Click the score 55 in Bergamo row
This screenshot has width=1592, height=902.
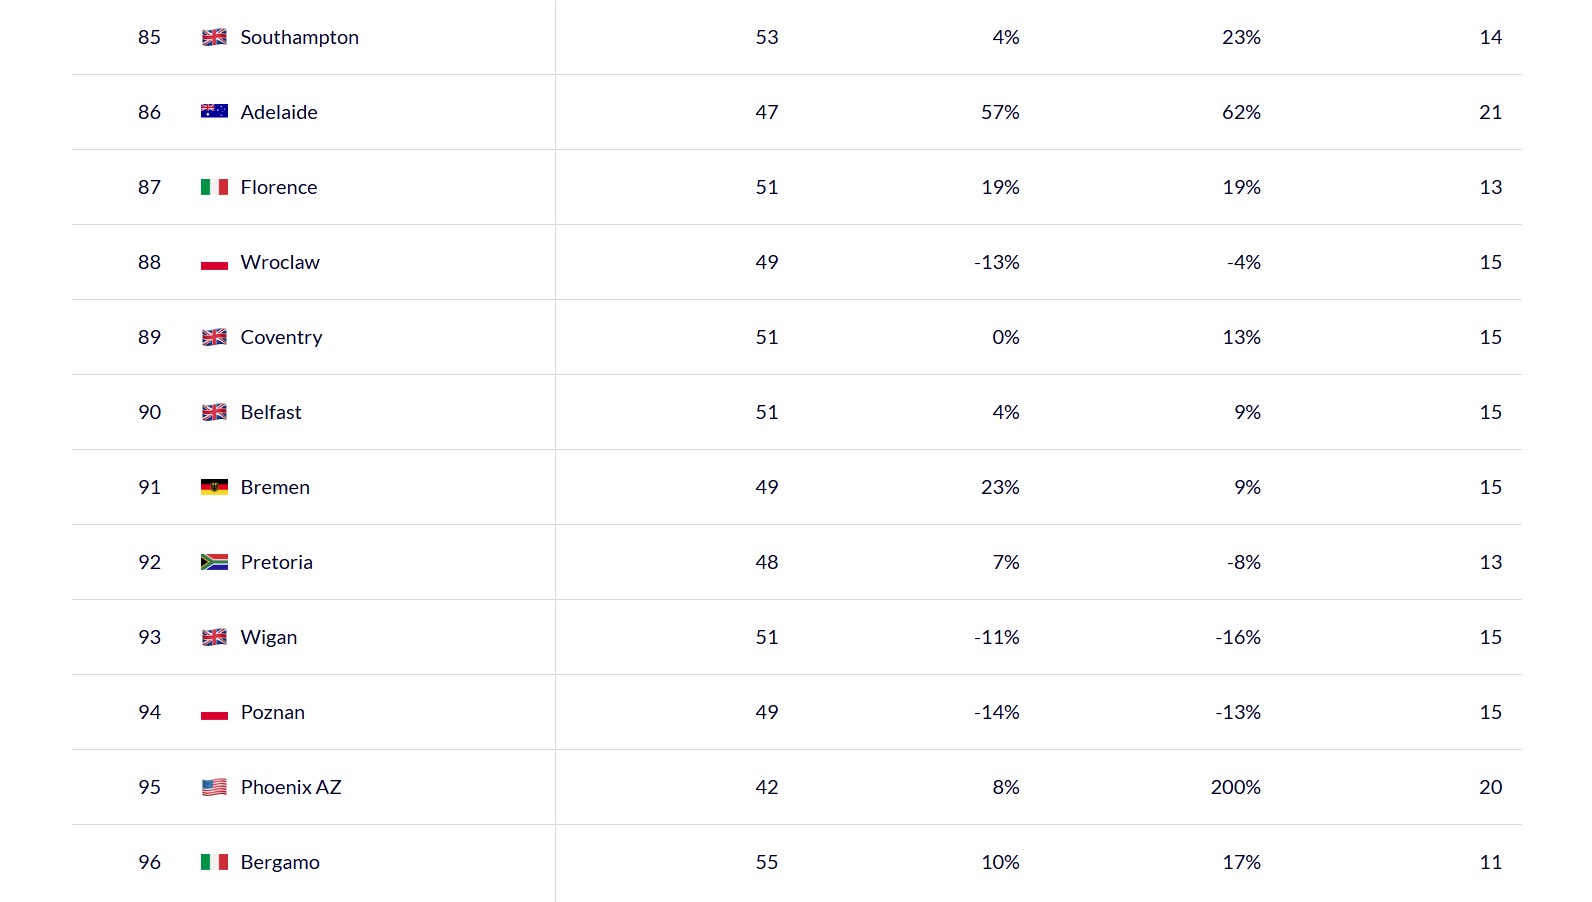[x=766, y=862]
